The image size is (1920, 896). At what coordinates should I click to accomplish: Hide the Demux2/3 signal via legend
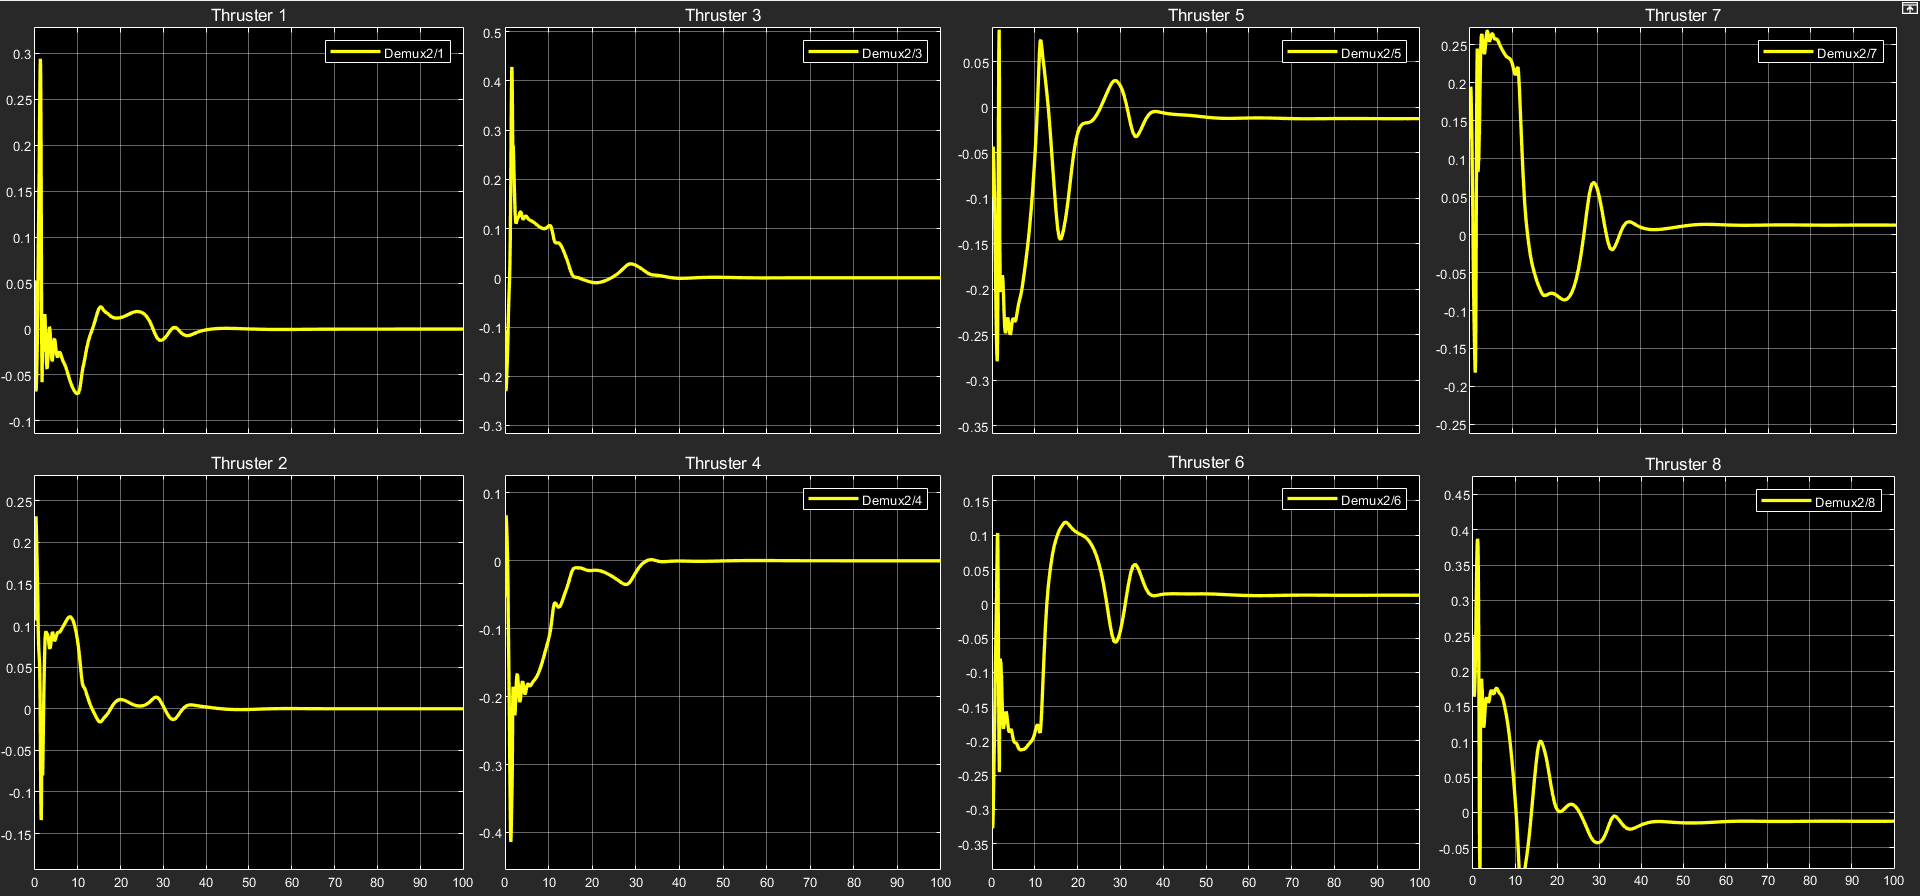[891, 53]
